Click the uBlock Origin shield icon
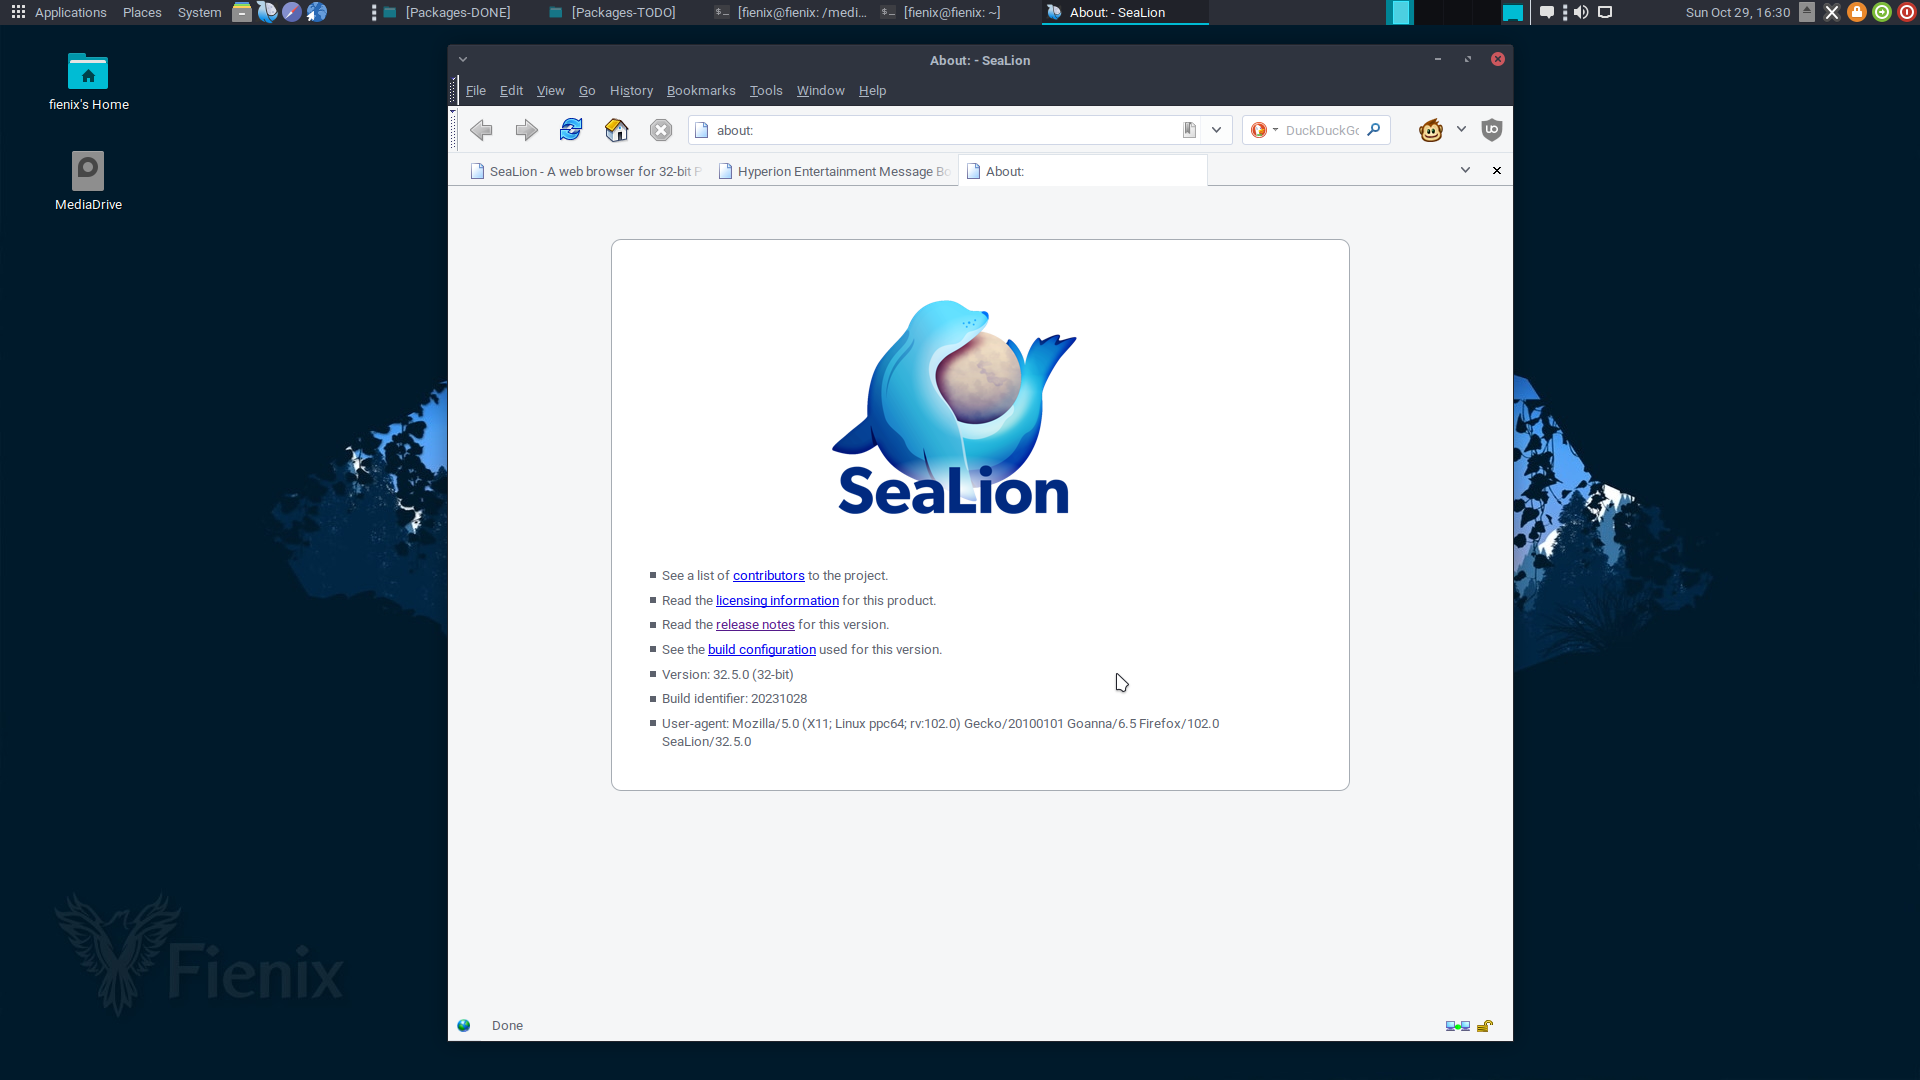Screen dimensions: 1920x1080 pyautogui.click(x=1492, y=130)
